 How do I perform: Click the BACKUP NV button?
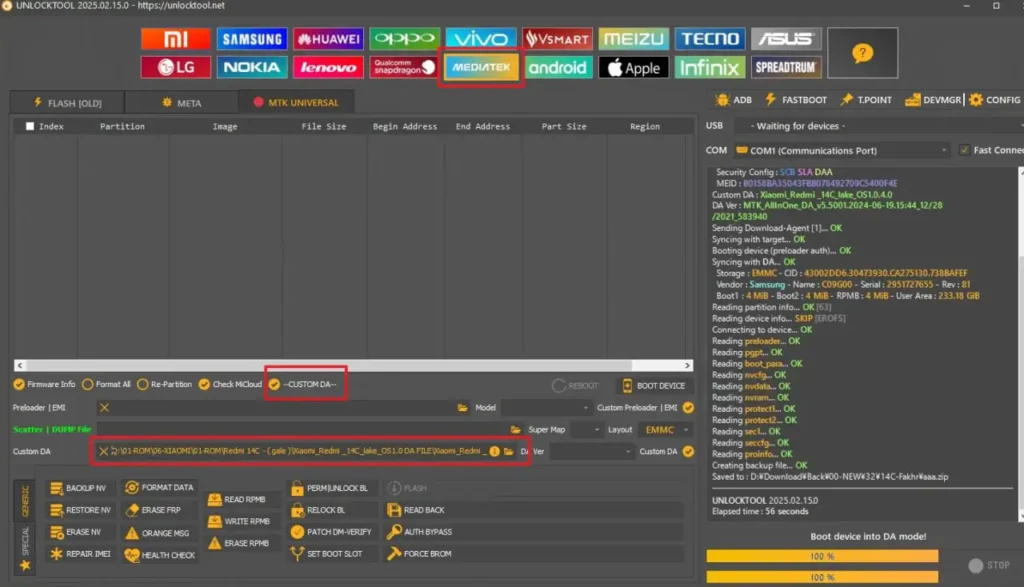[78, 488]
